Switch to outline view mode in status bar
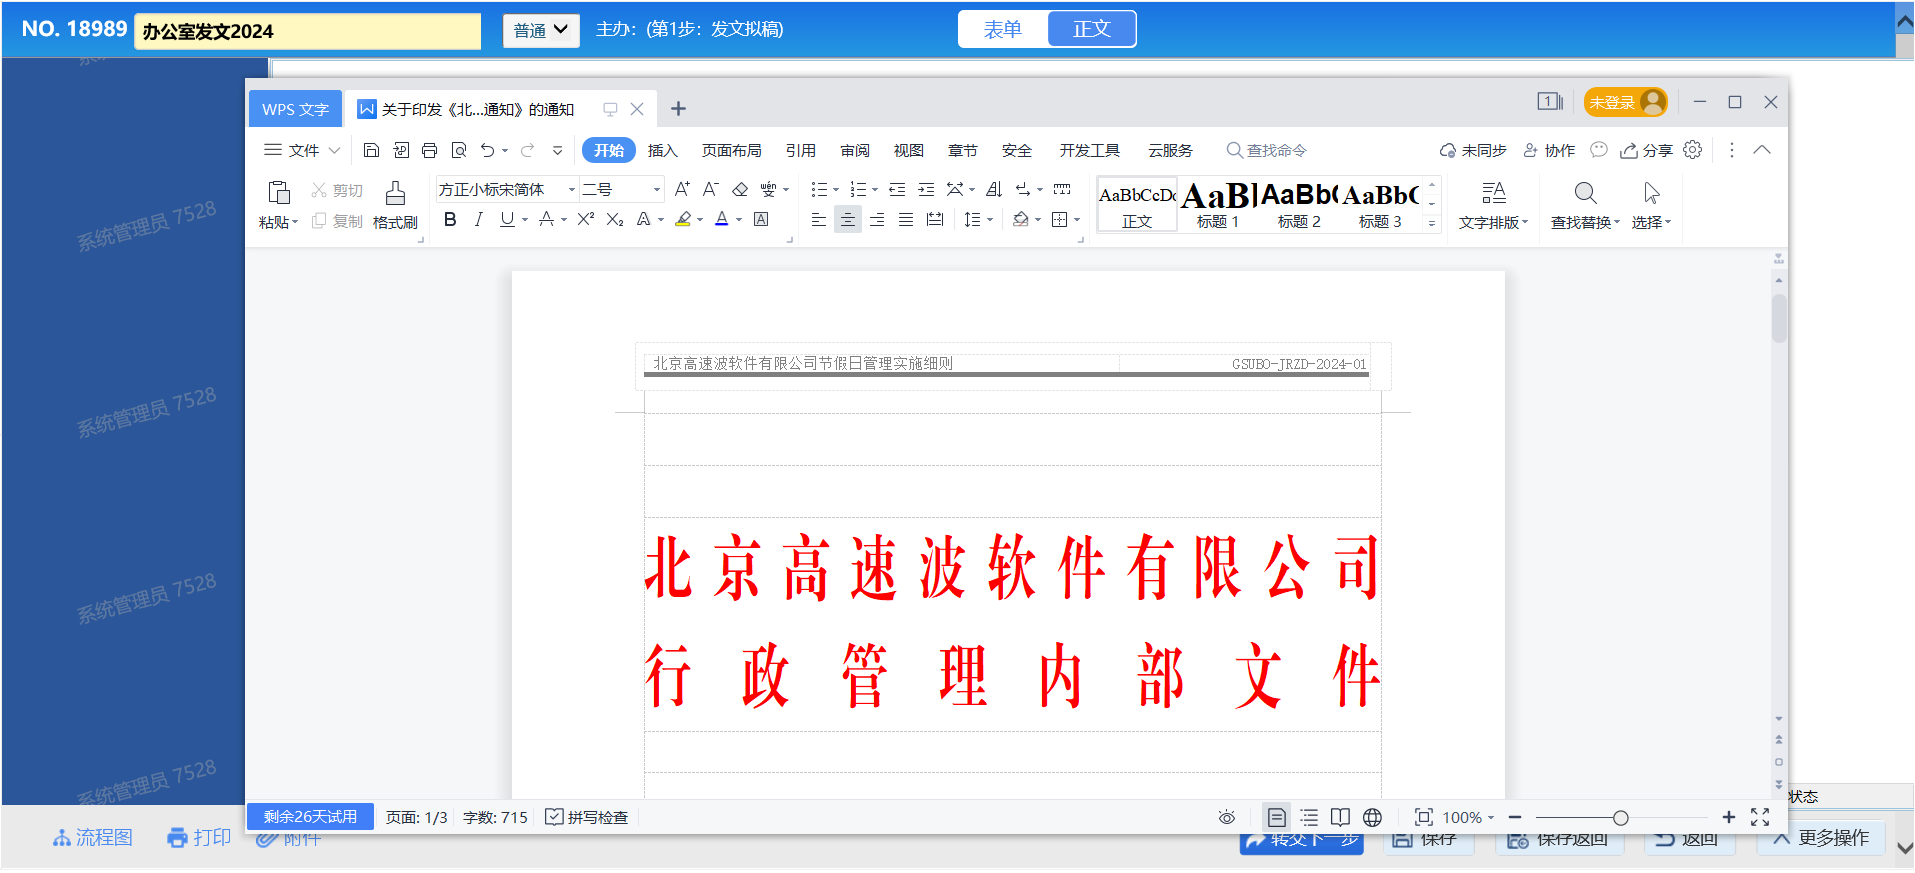The height and width of the screenshot is (873, 1915). pos(1309,817)
